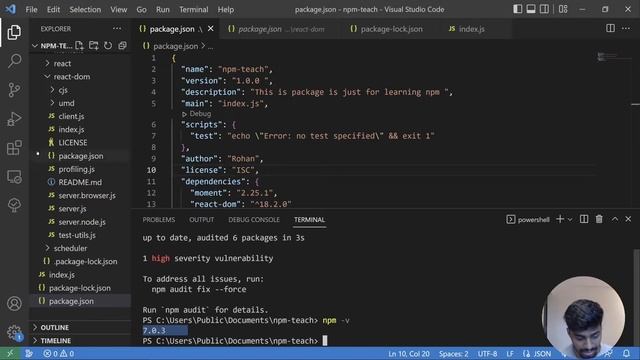Collapse all folders in explorer
640x360 pixels.
tap(122, 46)
